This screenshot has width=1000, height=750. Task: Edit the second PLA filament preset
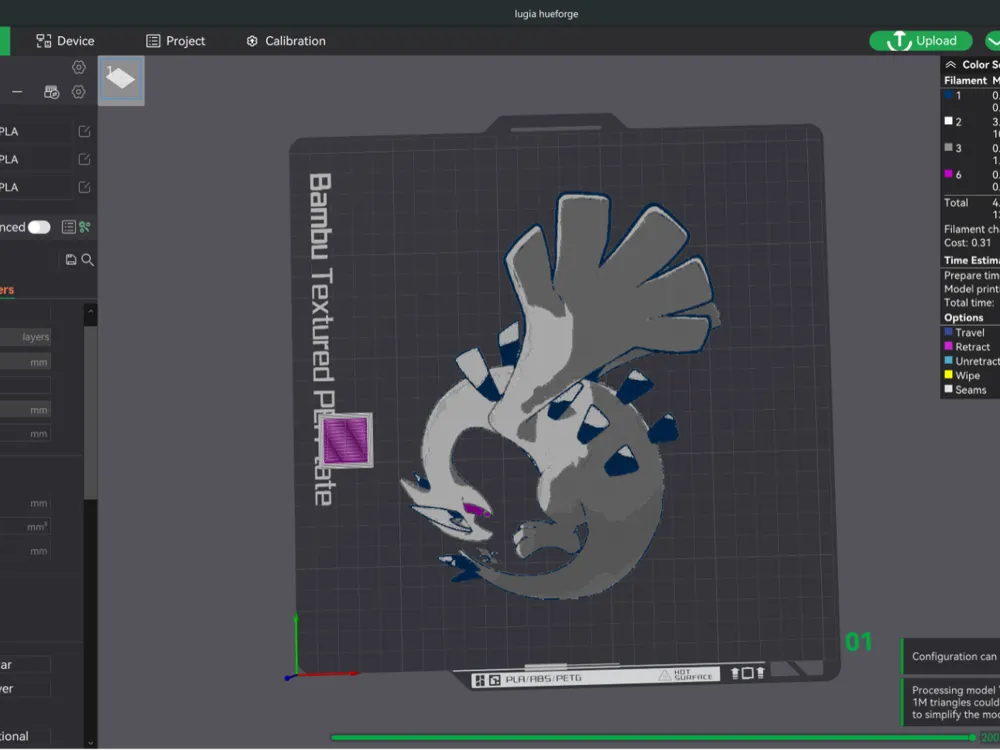(x=84, y=159)
